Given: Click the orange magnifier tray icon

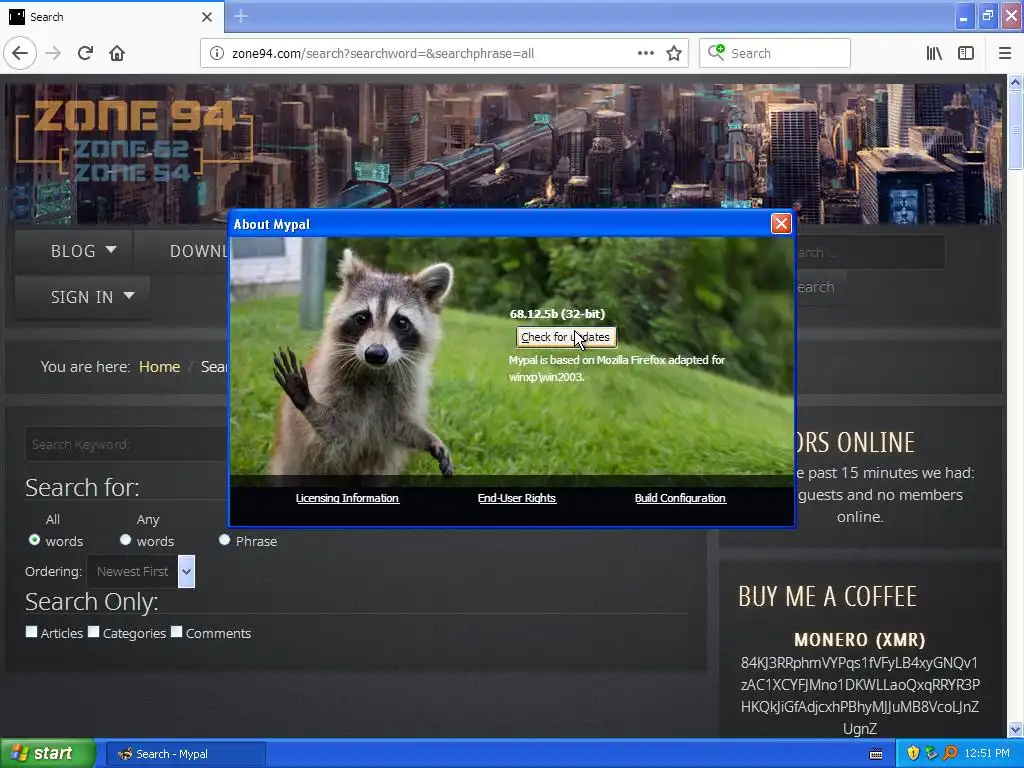Looking at the screenshot, I should coord(950,753).
